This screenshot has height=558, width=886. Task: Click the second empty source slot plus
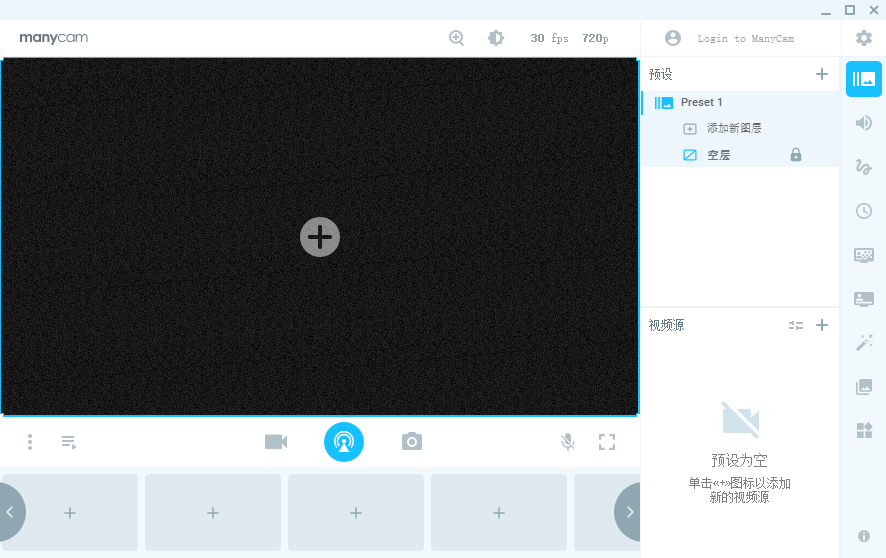[x=213, y=513]
